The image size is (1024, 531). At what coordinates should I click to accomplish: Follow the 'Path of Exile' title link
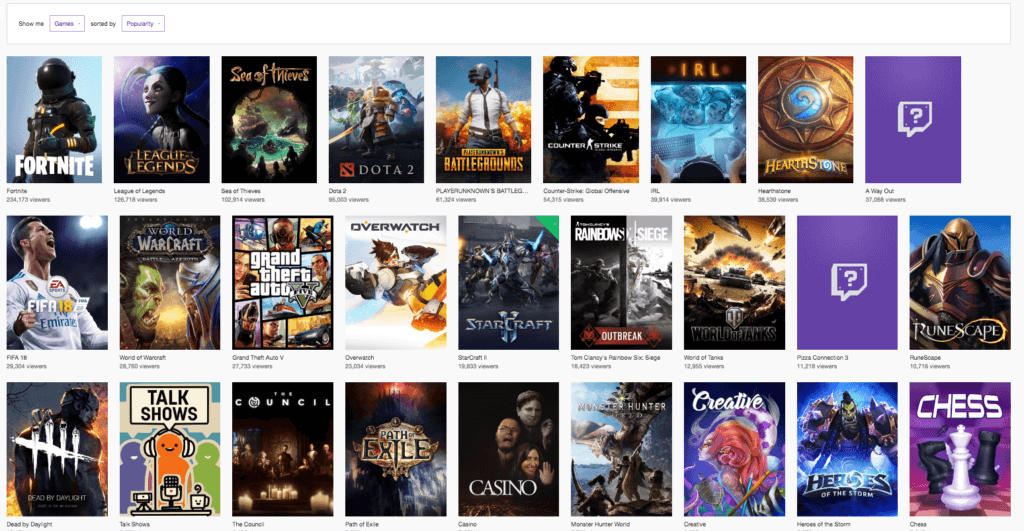click(362, 524)
